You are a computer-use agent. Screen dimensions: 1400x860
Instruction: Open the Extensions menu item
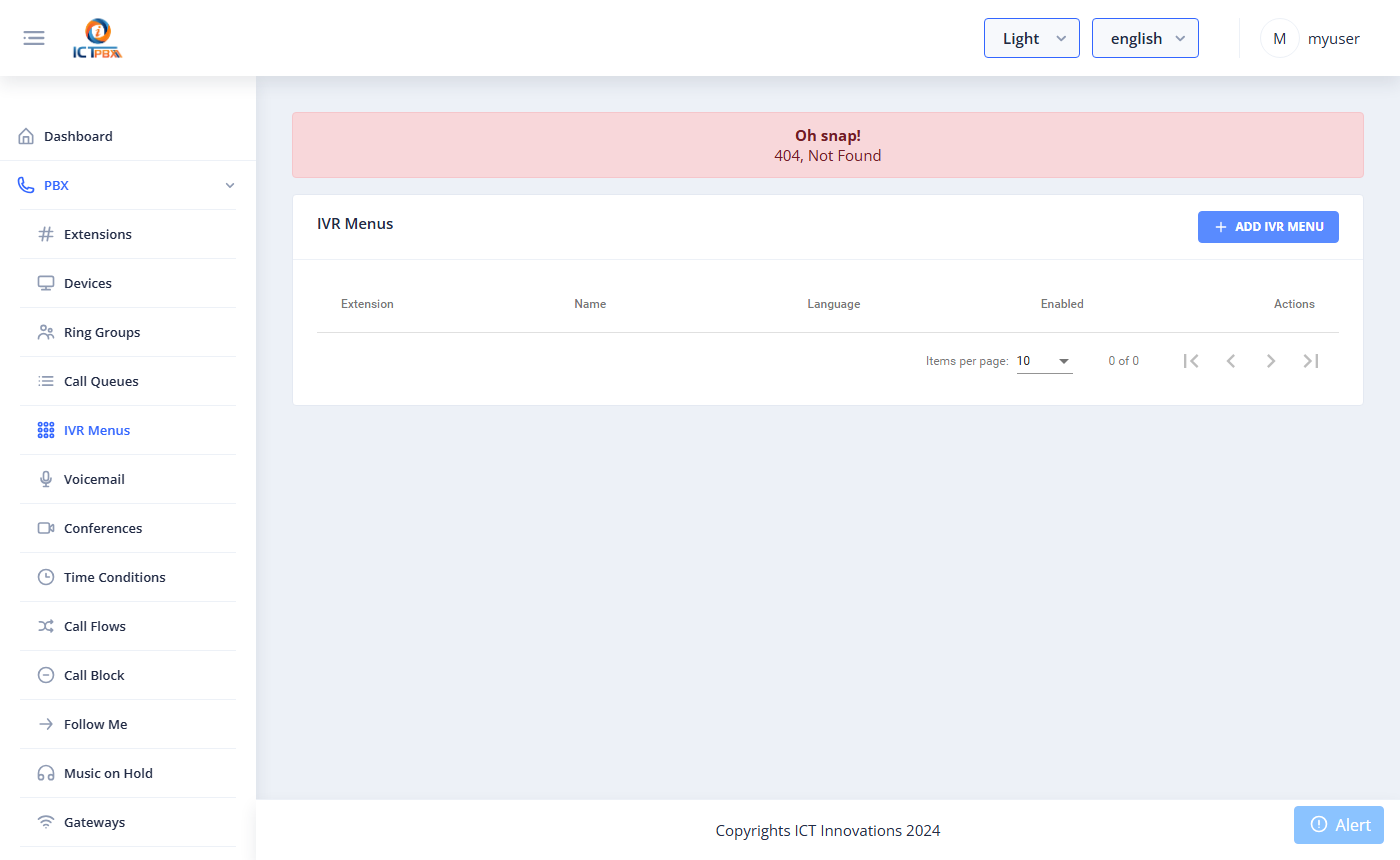pos(128,234)
